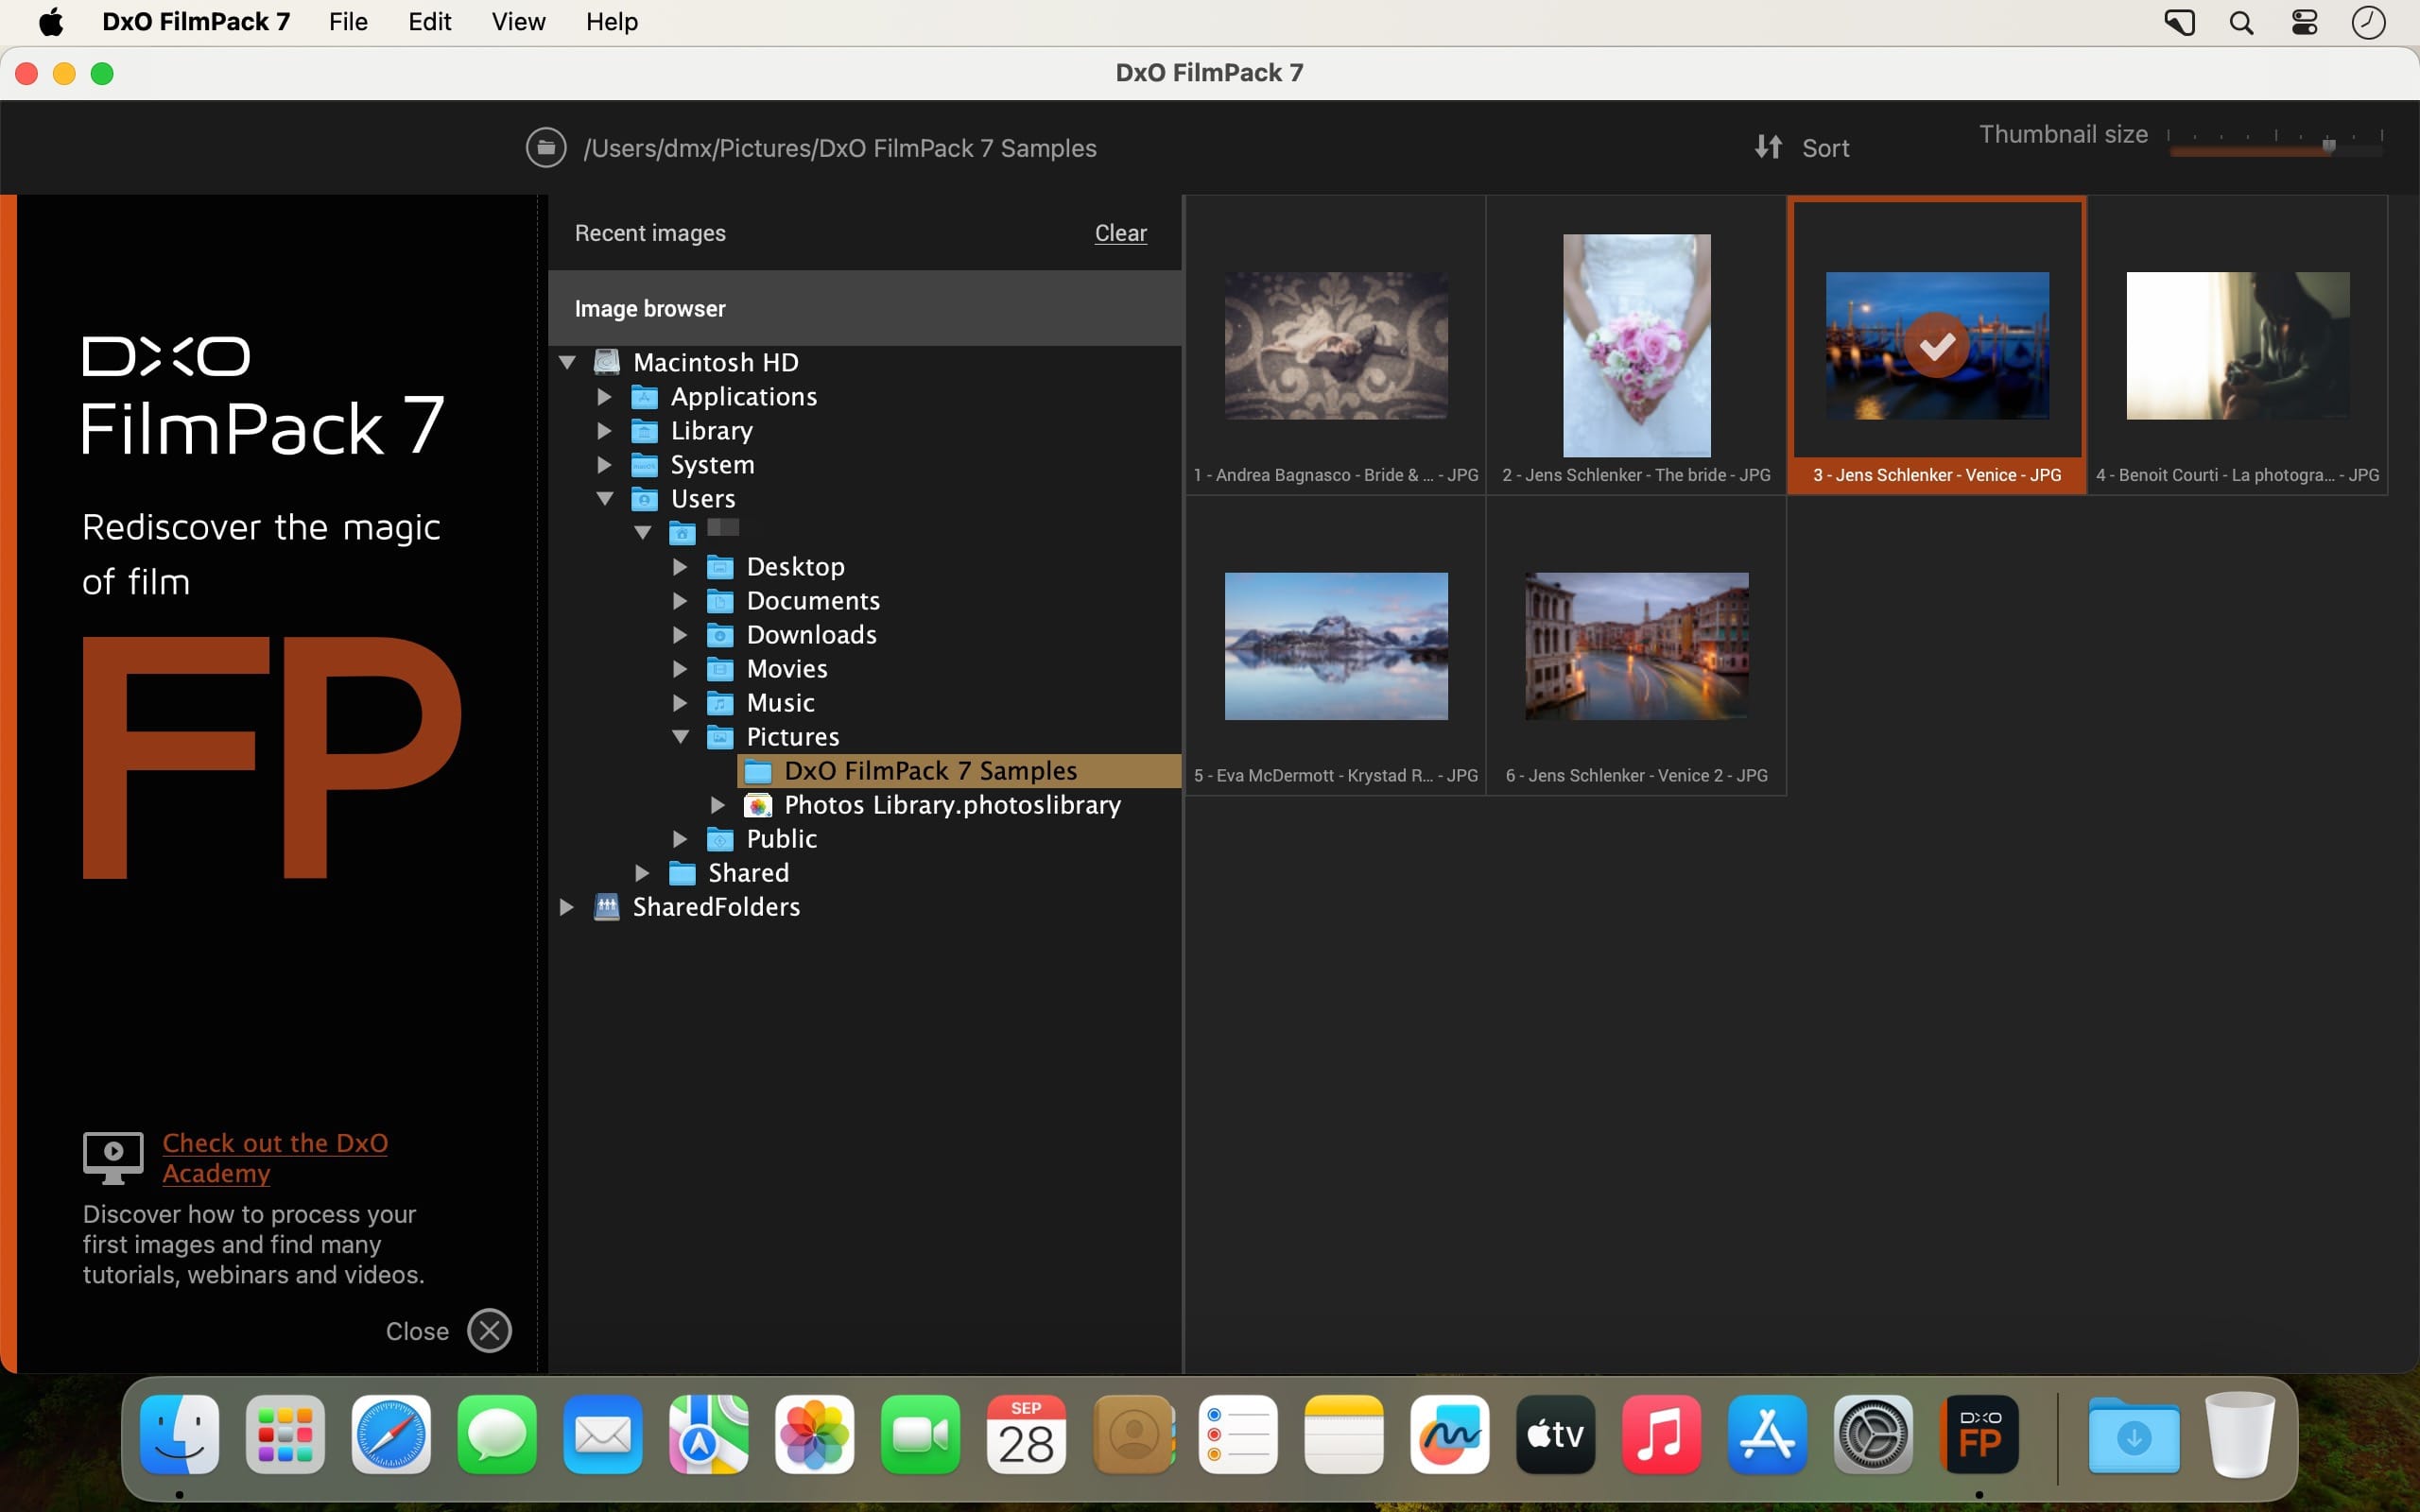
Task: Collapse the Pictures folder node
Action: coord(681,736)
